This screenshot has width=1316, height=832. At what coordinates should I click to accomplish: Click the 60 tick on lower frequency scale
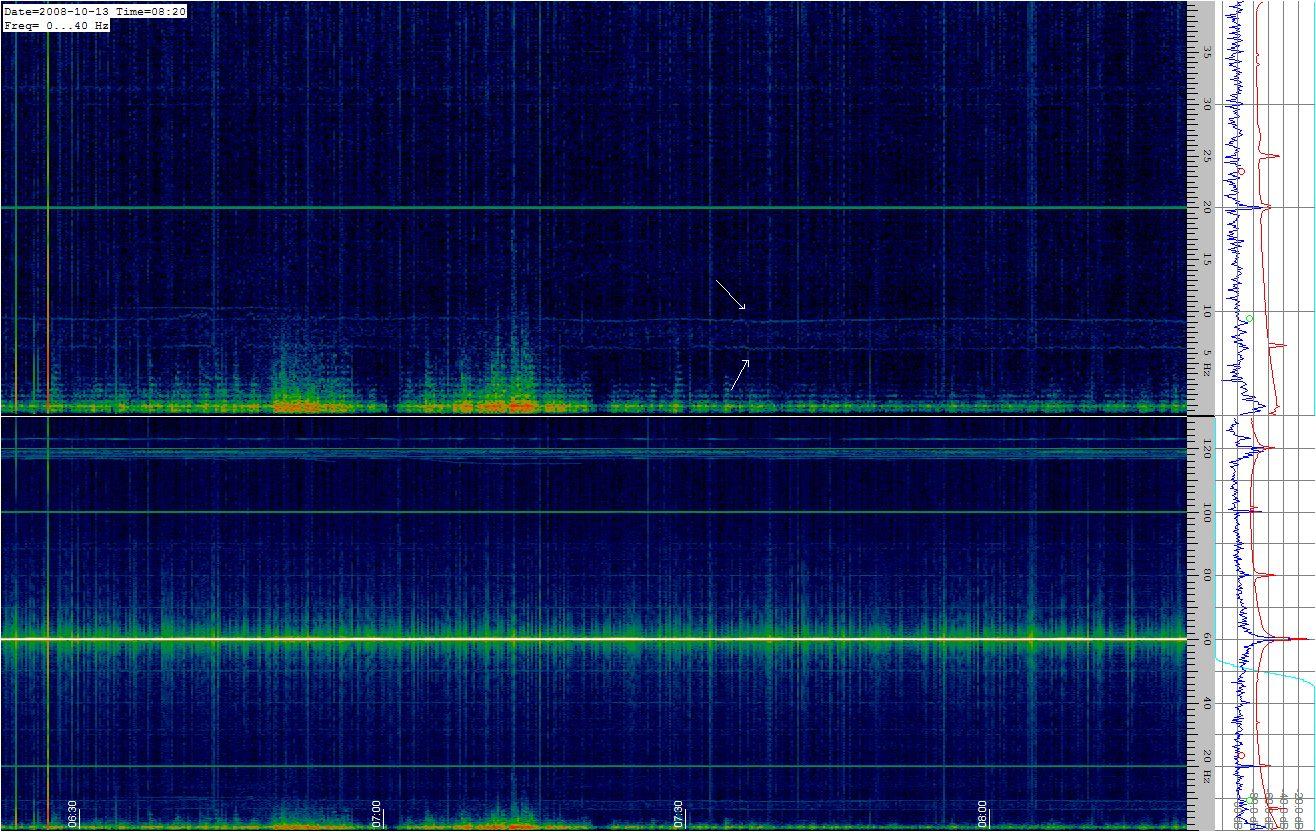[x=1207, y=640]
